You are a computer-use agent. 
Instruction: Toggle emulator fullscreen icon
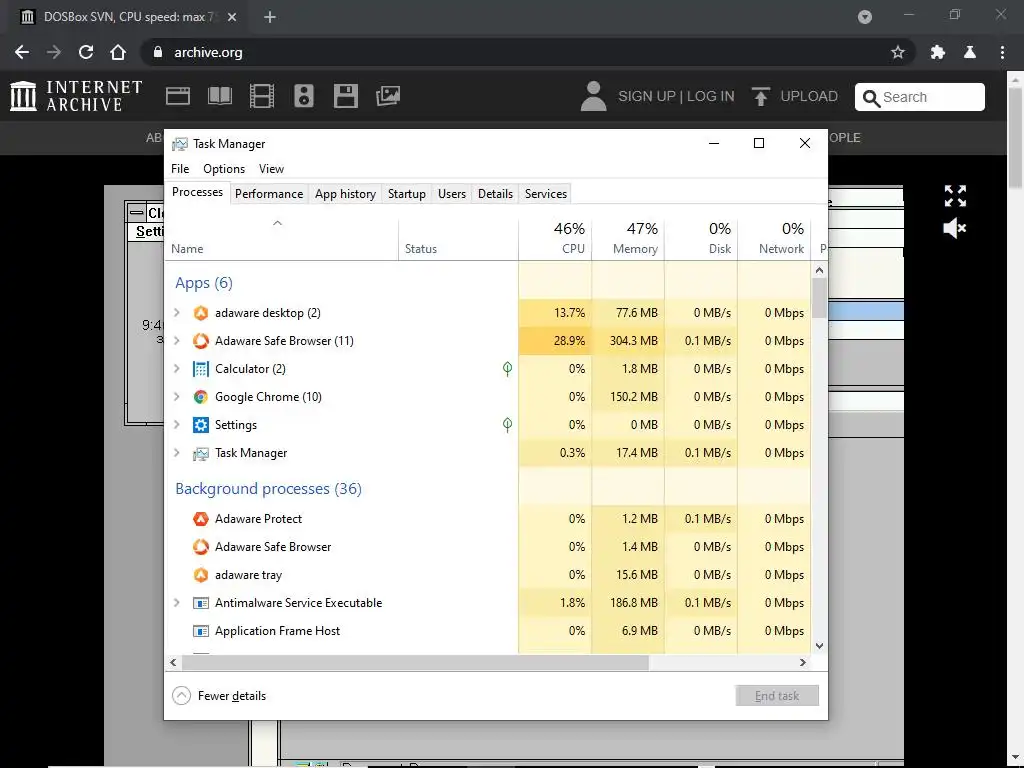[955, 195]
